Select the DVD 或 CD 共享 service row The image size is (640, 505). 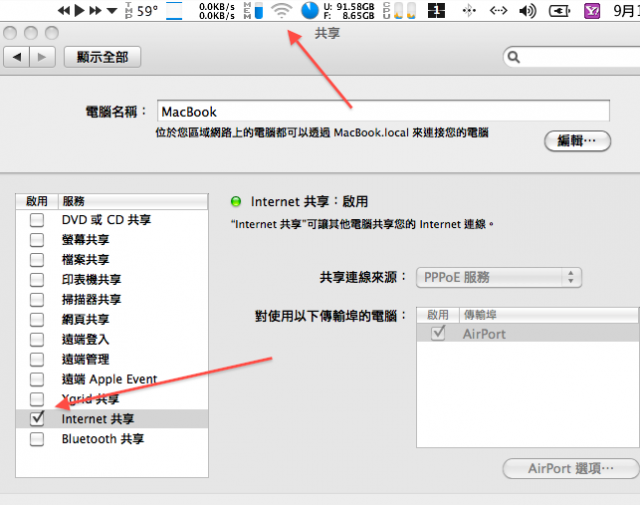click(x=112, y=220)
